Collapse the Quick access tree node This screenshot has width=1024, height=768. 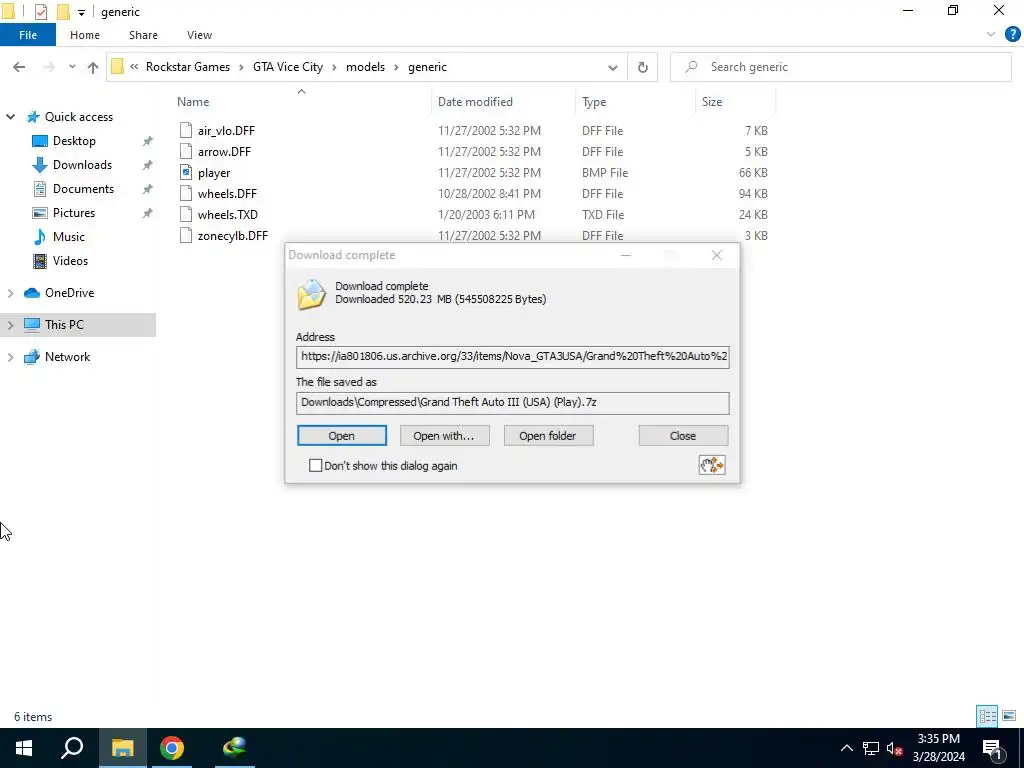point(10,117)
